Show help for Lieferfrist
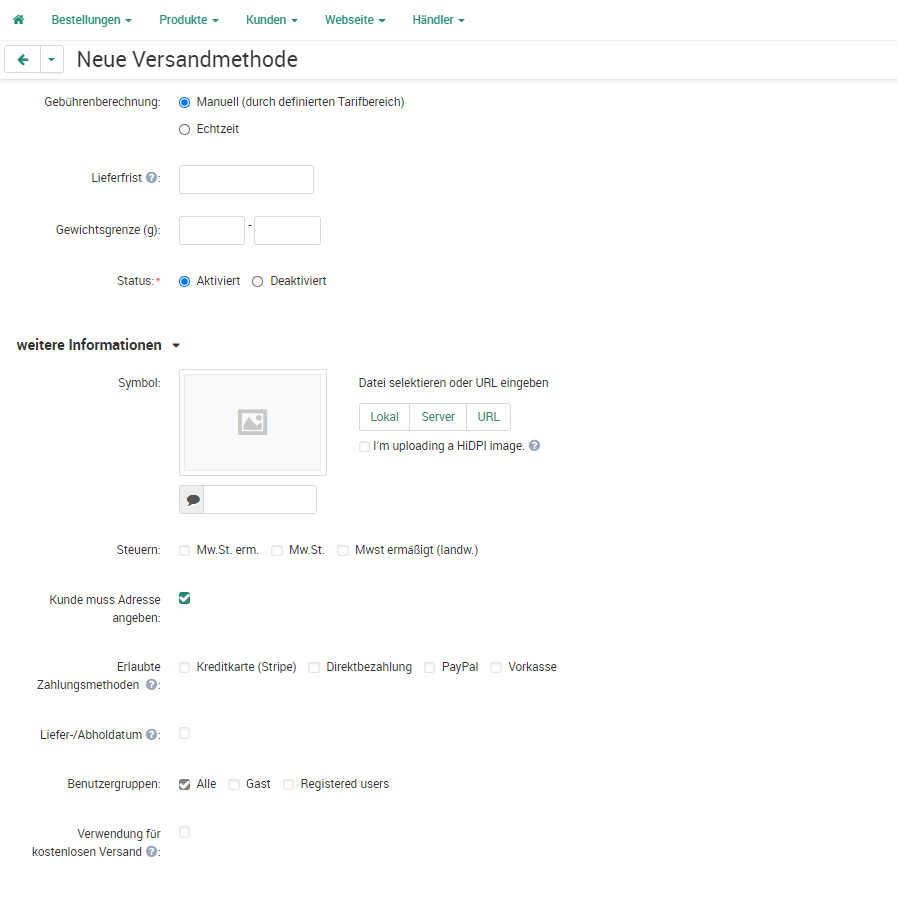 152,177
